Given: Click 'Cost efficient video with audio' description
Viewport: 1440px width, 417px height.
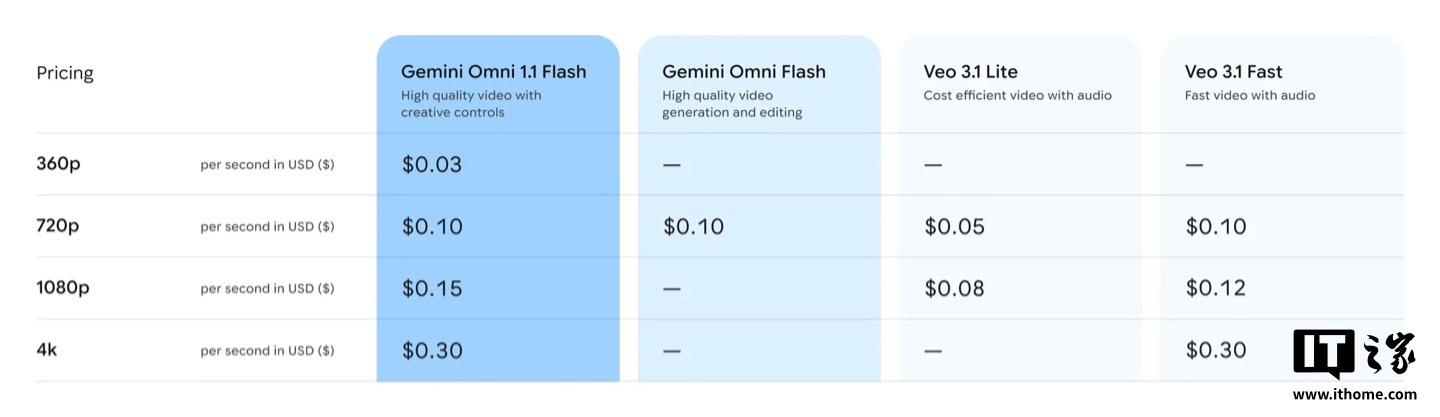Looking at the screenshot, I should click(x=1017, y=96).
